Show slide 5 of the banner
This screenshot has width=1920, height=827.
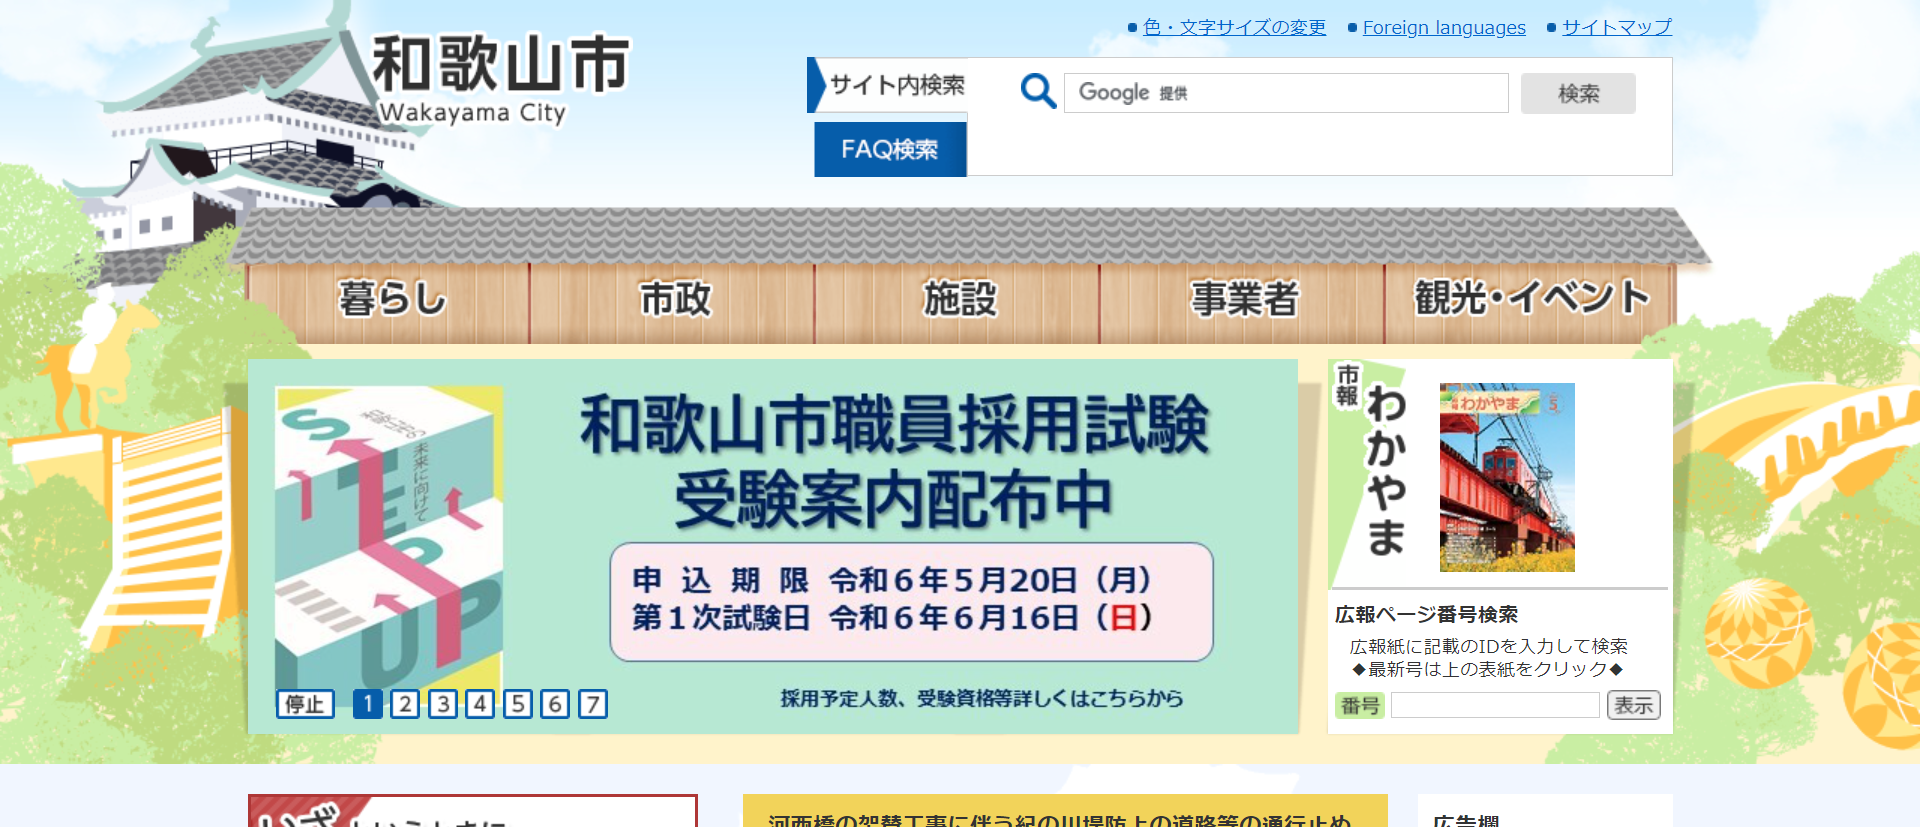[518, 704]
